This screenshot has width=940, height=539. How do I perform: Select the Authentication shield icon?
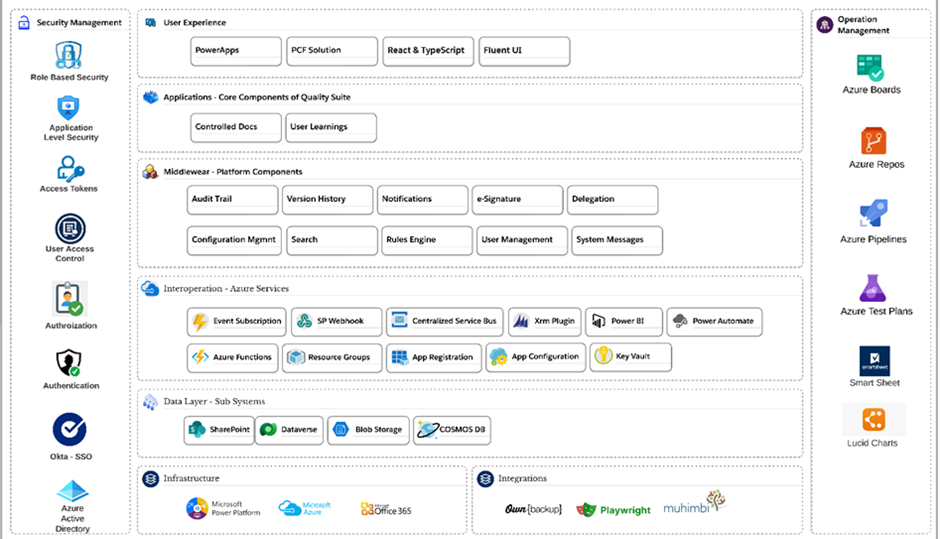click(x=69, y=363)
